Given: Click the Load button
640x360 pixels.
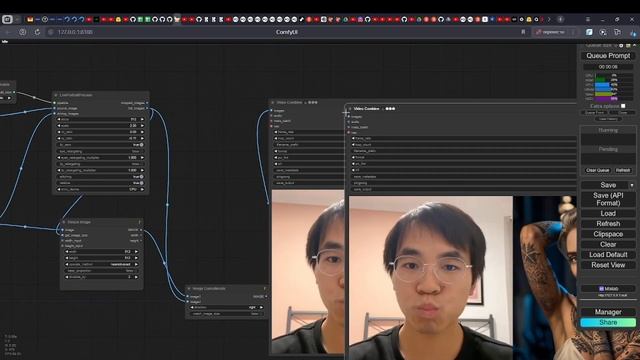Looking at the screenshot, I should [608, 213].
